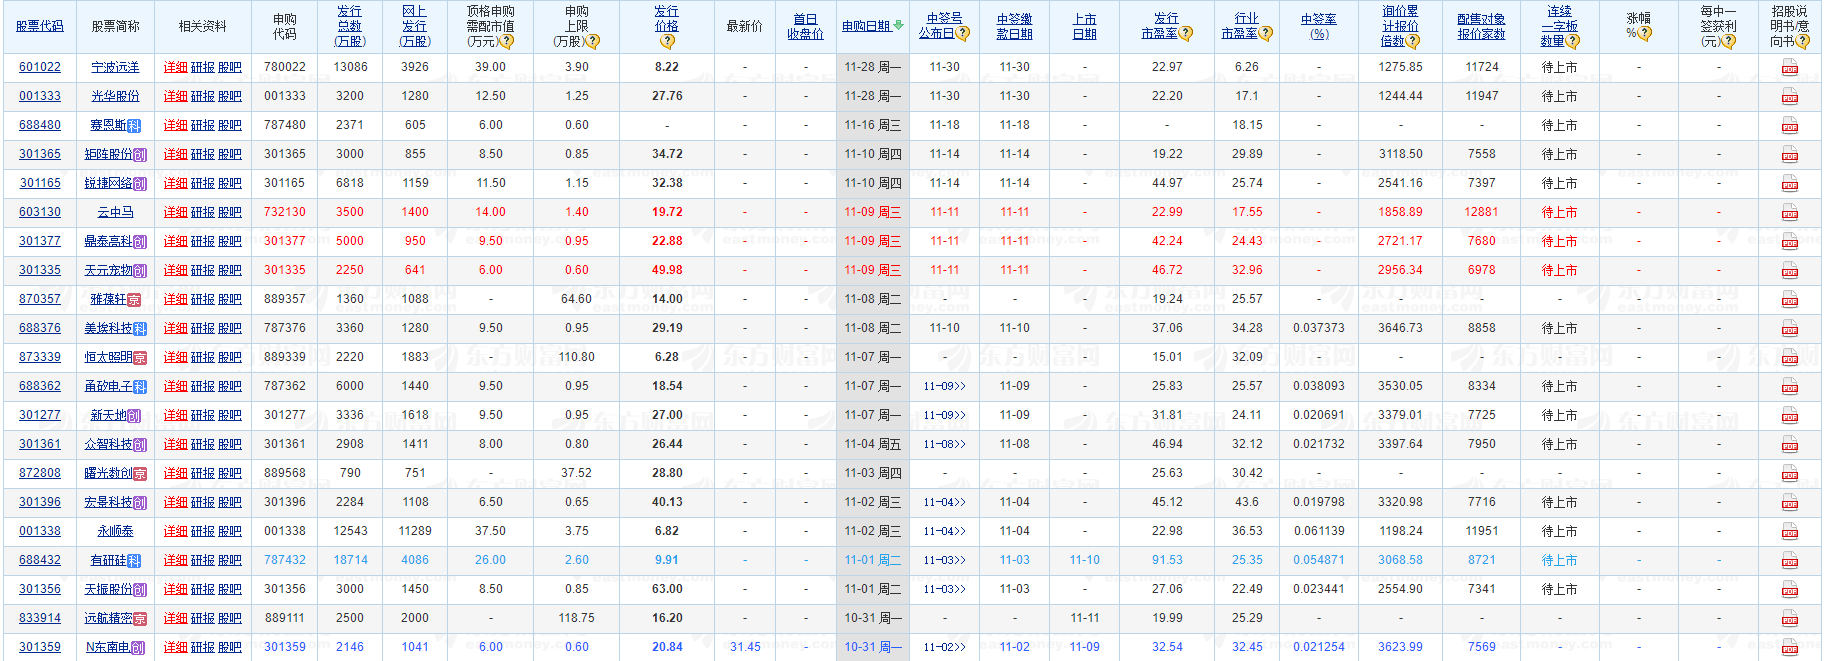Open the prospectus PDF for 矩阵股份

pyautogui.click(x=1789, y=155)
